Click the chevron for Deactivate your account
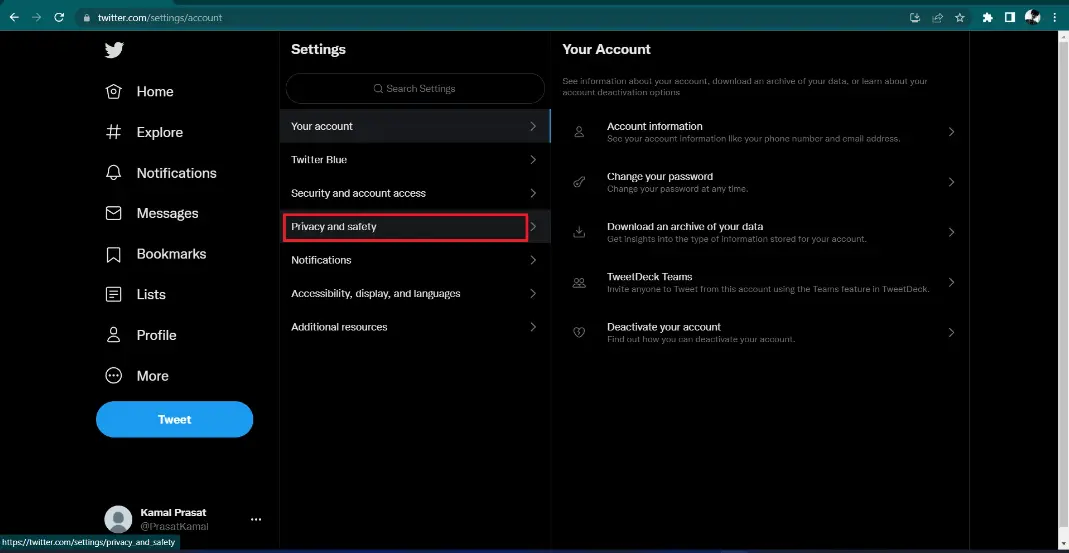 951,332
